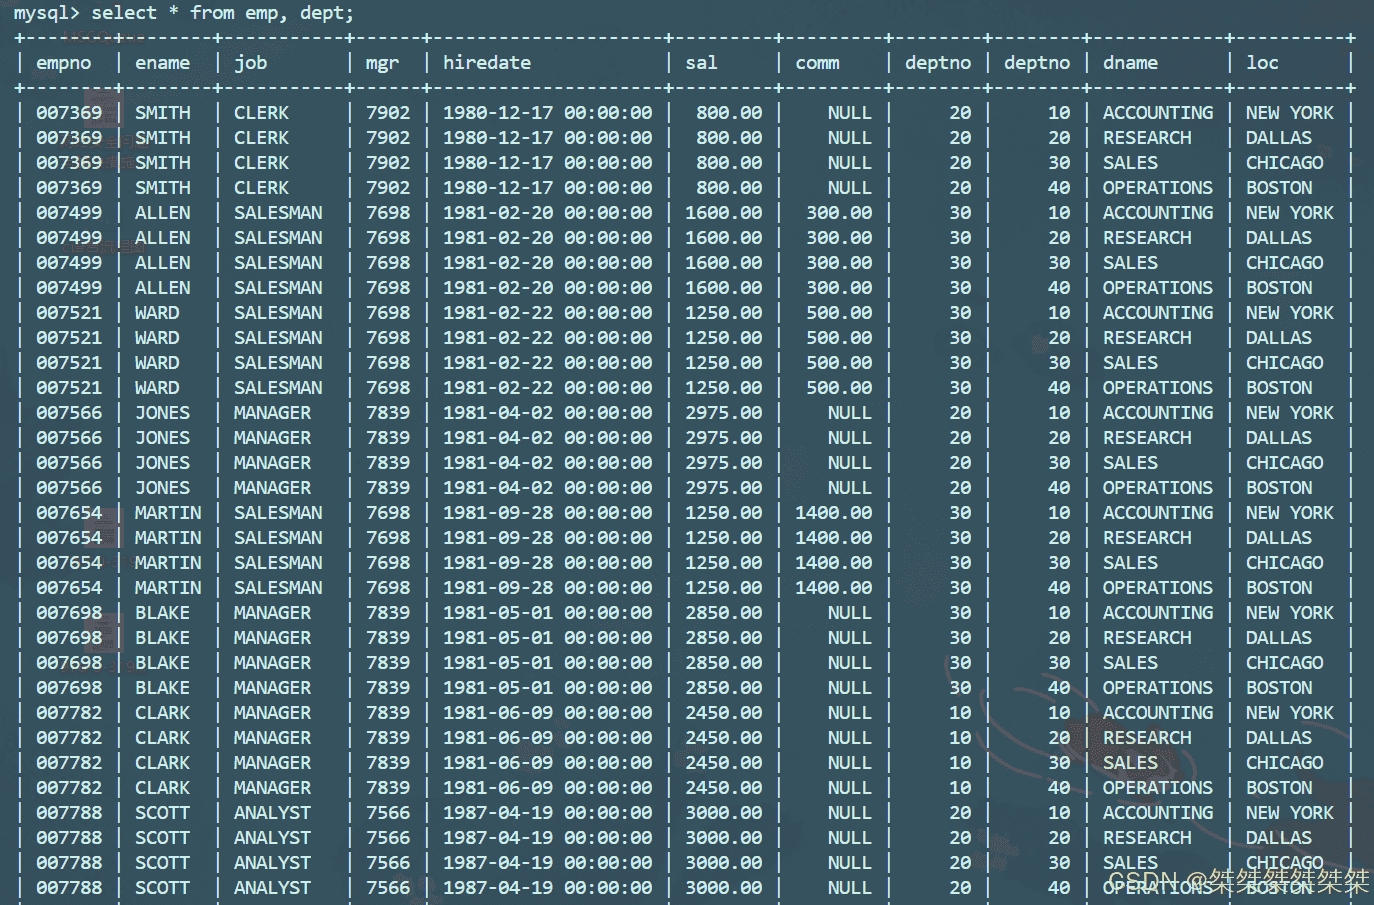The width and height of the screenshot is (1374, 905).
Task: Click "NEW YORK" in the WARD–ACCOUNTING row
Action: pos(1290,313)
